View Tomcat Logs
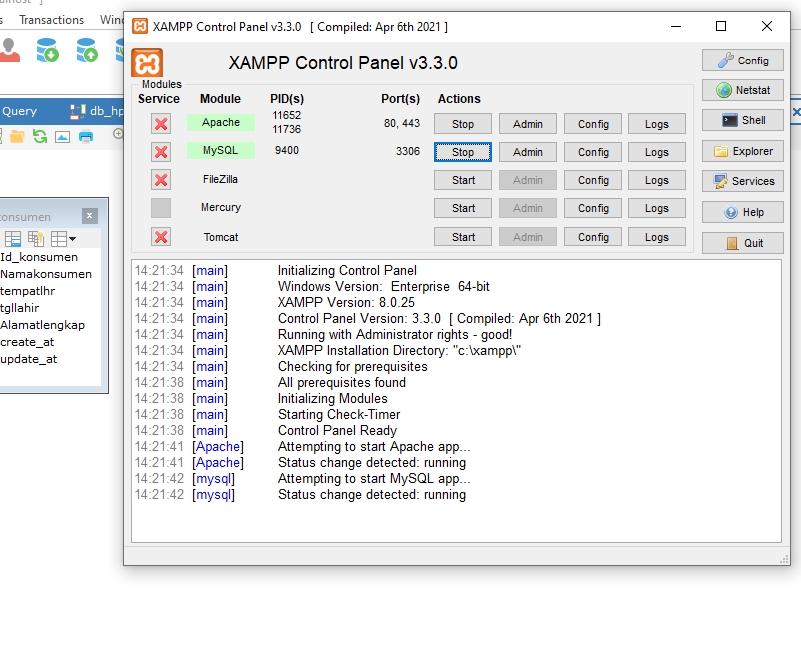The image size is (801, 645). click(x=656, y=237)
